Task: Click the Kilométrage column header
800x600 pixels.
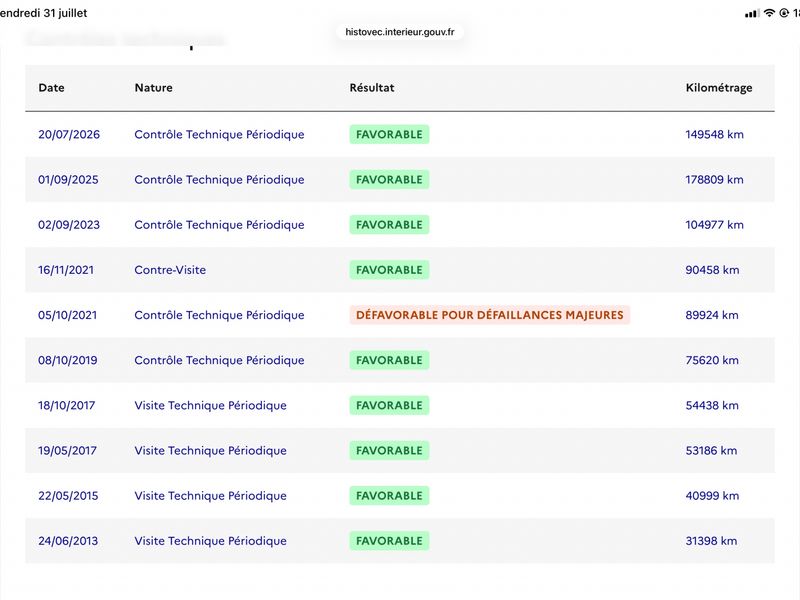Action: [719, 88]
